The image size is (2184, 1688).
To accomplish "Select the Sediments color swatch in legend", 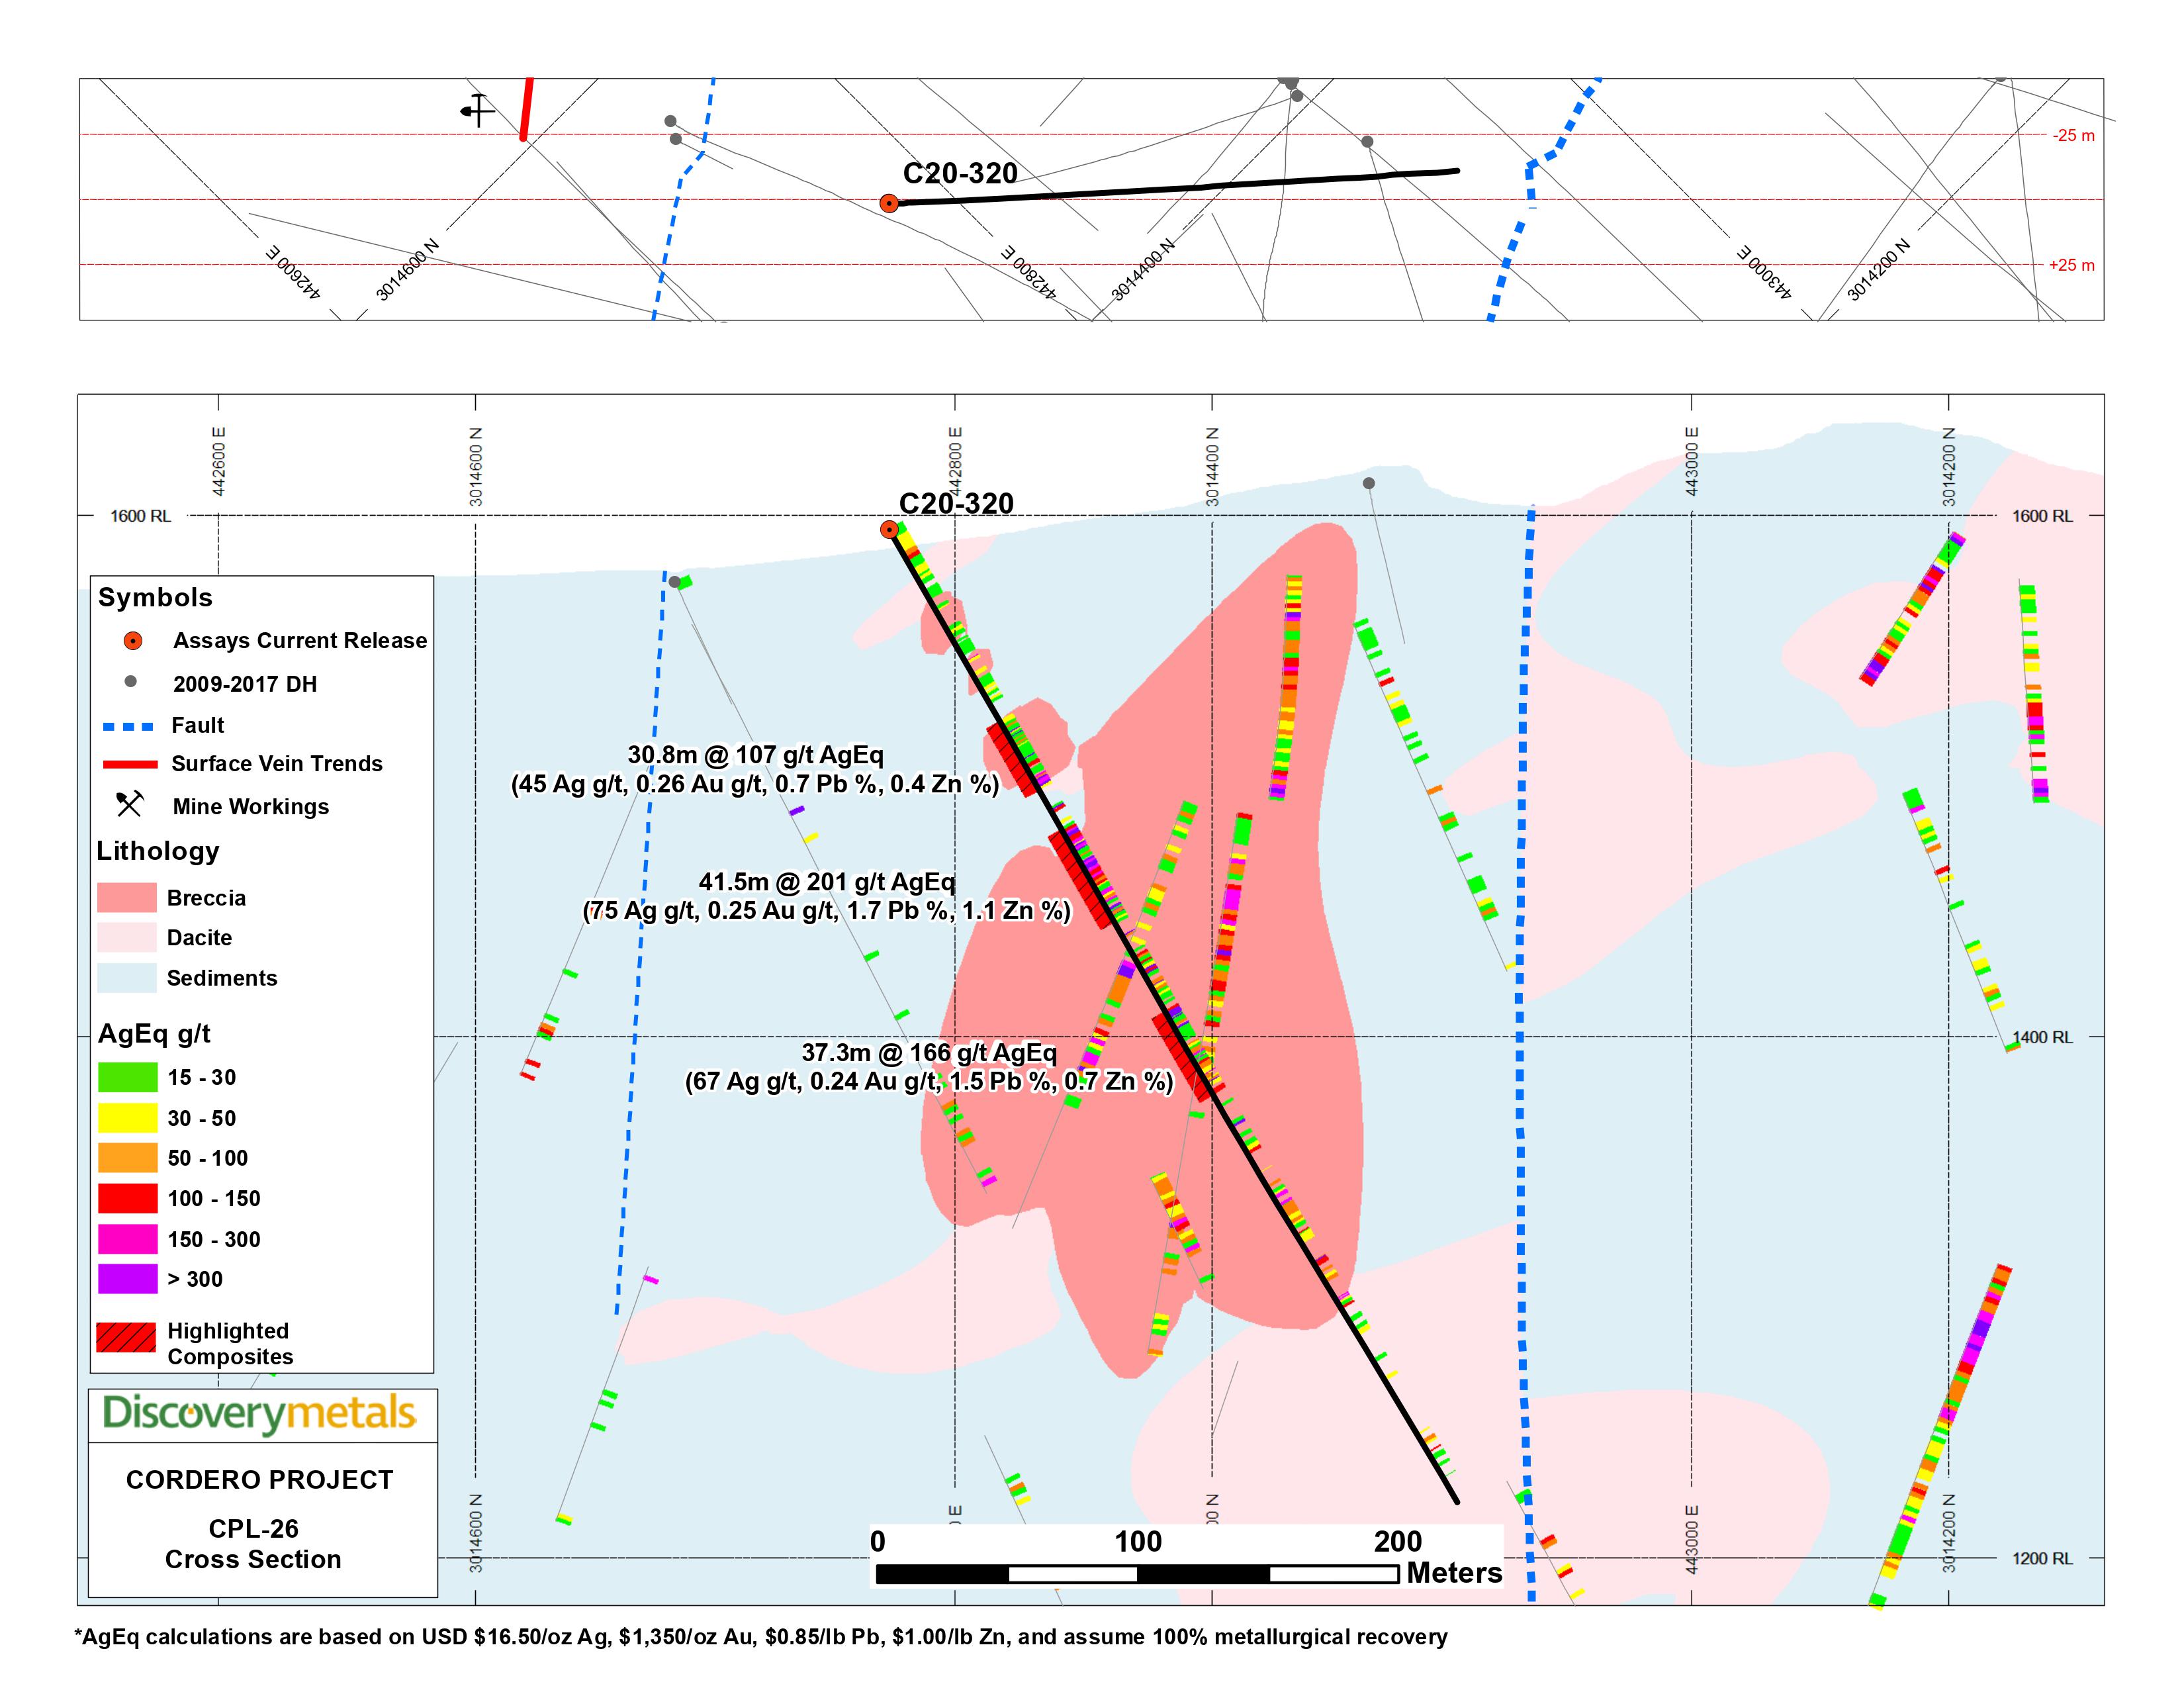I will [x=127, y=977].
